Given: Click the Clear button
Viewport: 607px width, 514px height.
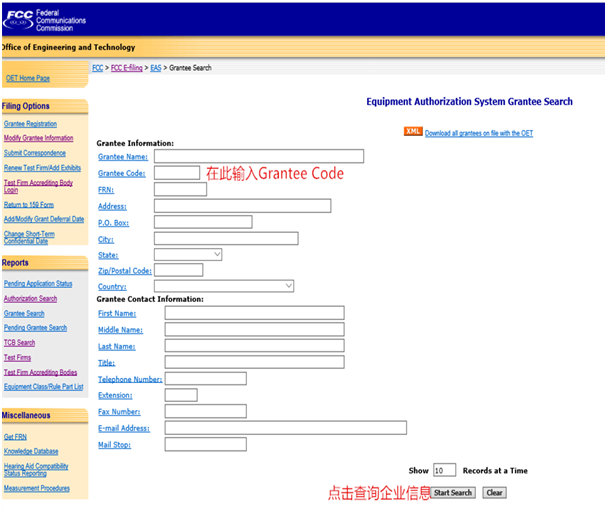Looking at the screenshot, I should pos(494,493).
